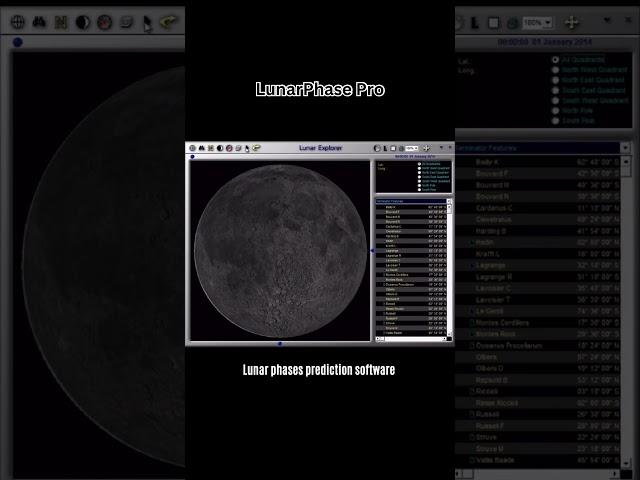Image resolution: width=640 pixels, height=480 pixels.
Task: Select North East Quadrant radio in background view
Action: [555, 80]
